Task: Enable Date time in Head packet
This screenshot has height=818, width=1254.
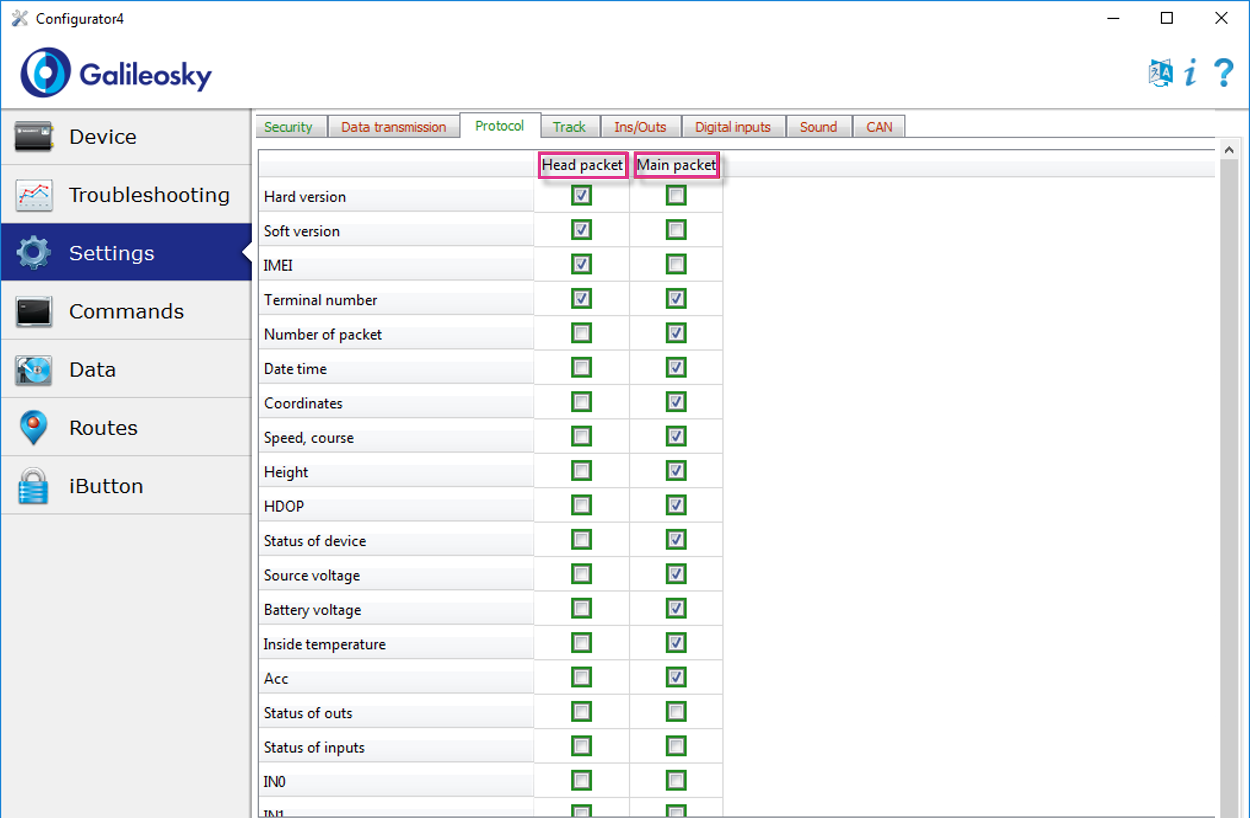Action: tap(581, 368)
